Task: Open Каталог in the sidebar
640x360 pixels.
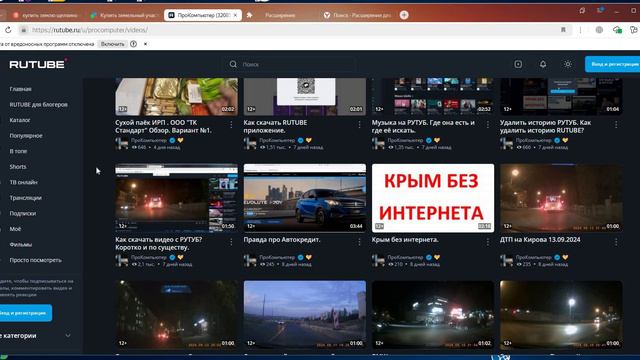Action: pyautogui.click(x=20, y=120)
